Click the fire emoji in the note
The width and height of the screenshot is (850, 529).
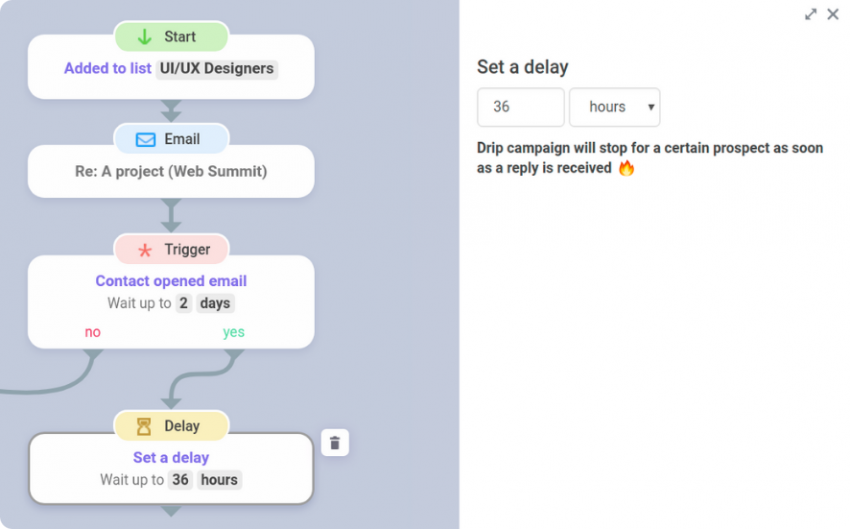tap(626, 168)
